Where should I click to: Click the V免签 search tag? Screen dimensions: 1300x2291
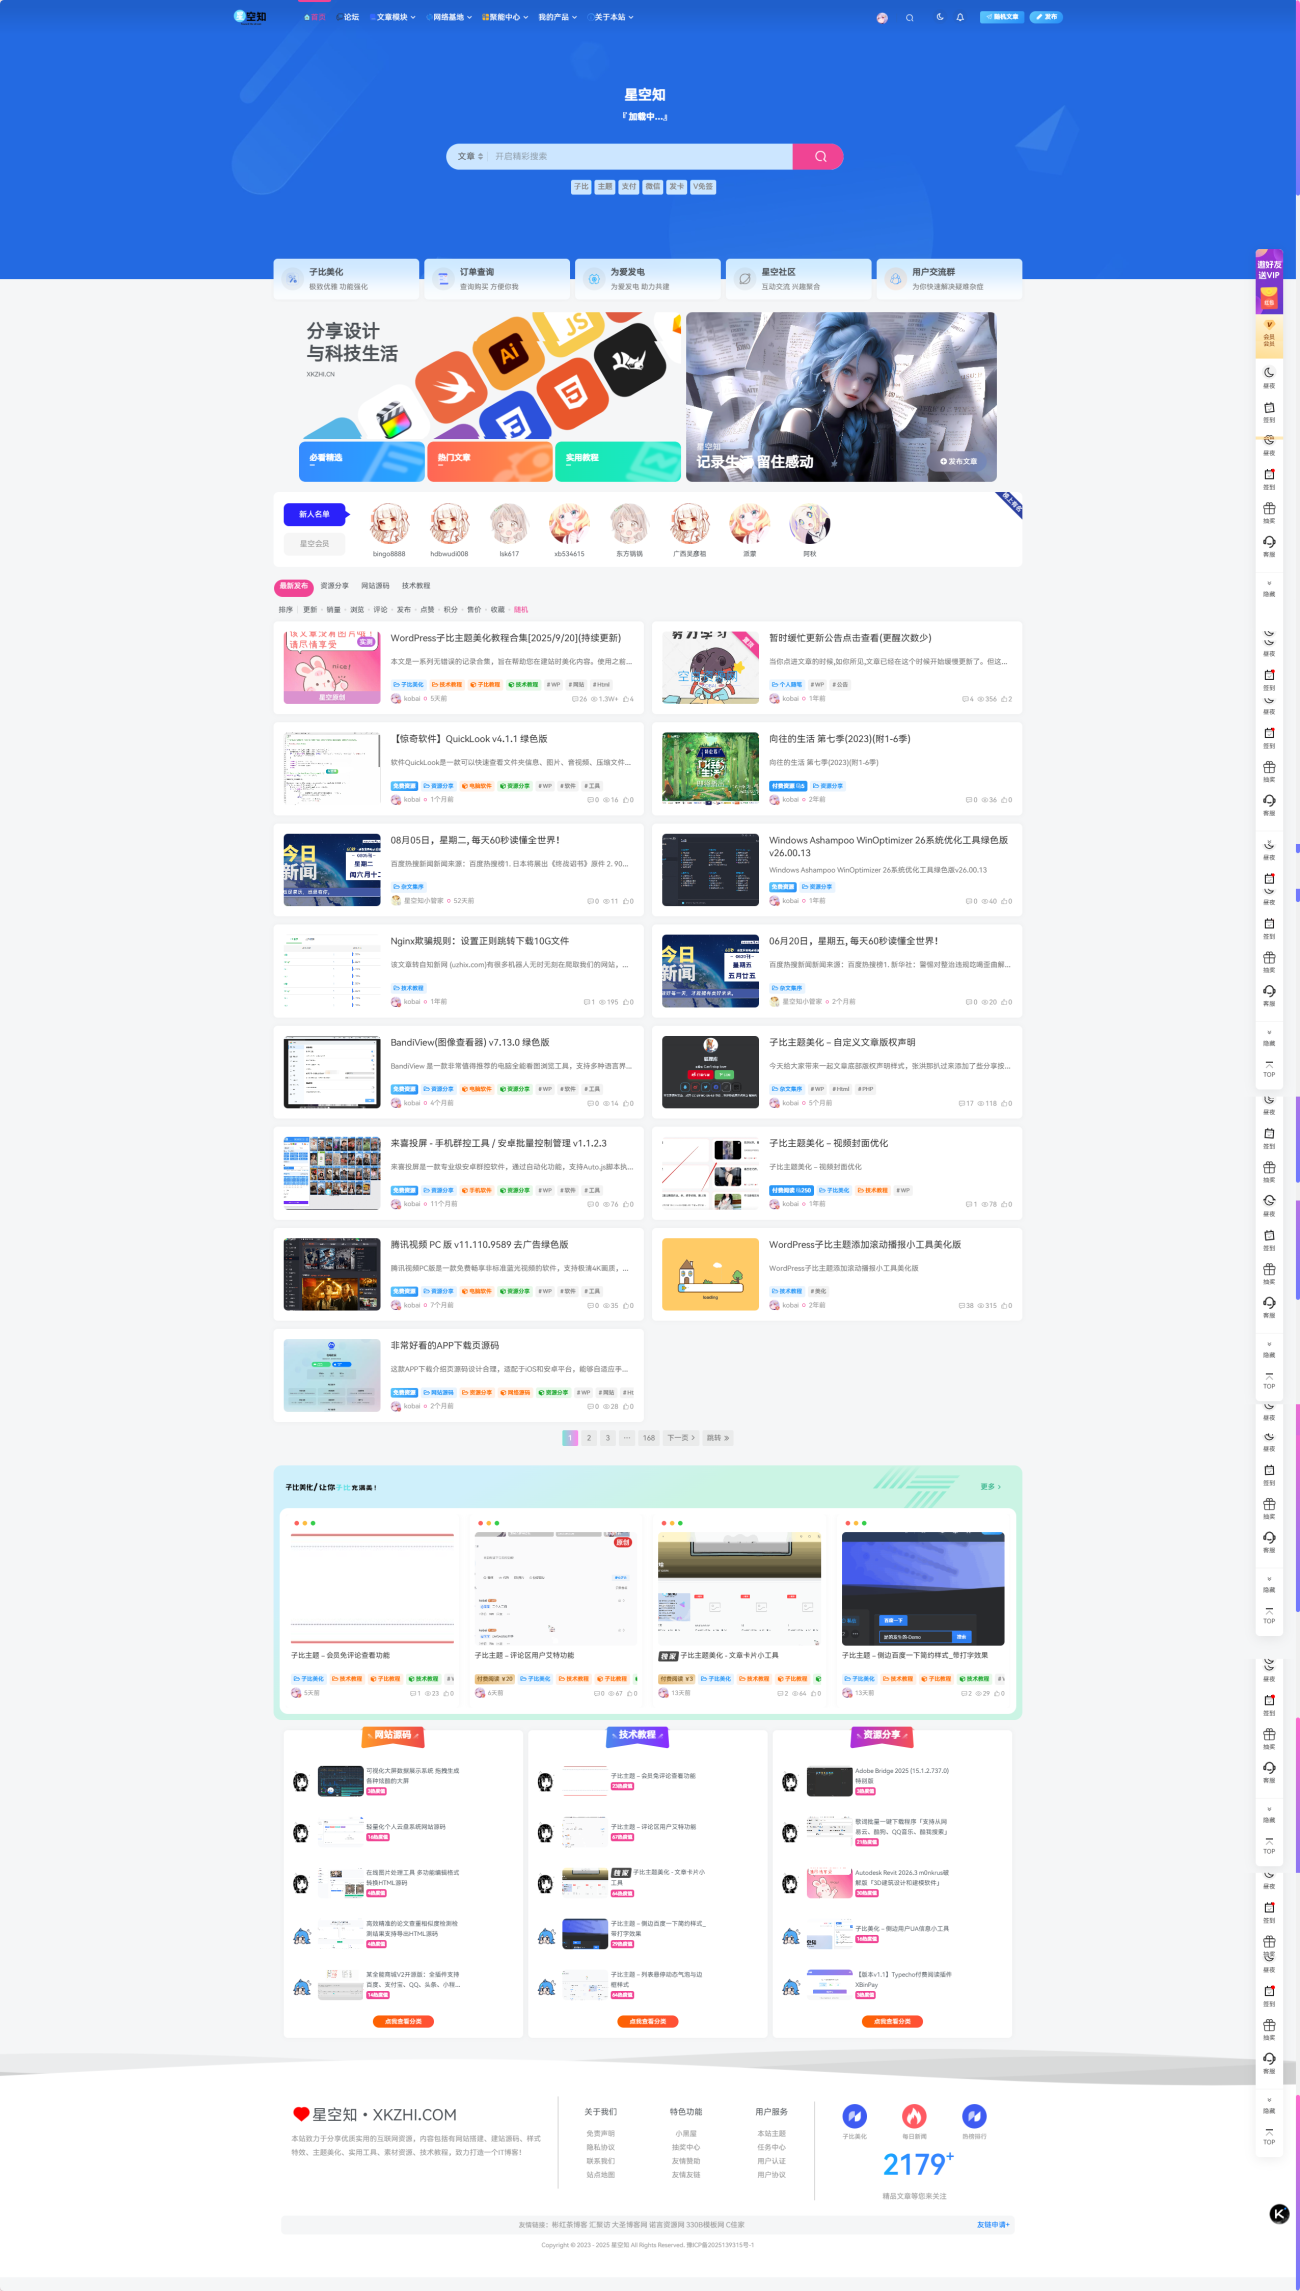click(x=703, y=187)
